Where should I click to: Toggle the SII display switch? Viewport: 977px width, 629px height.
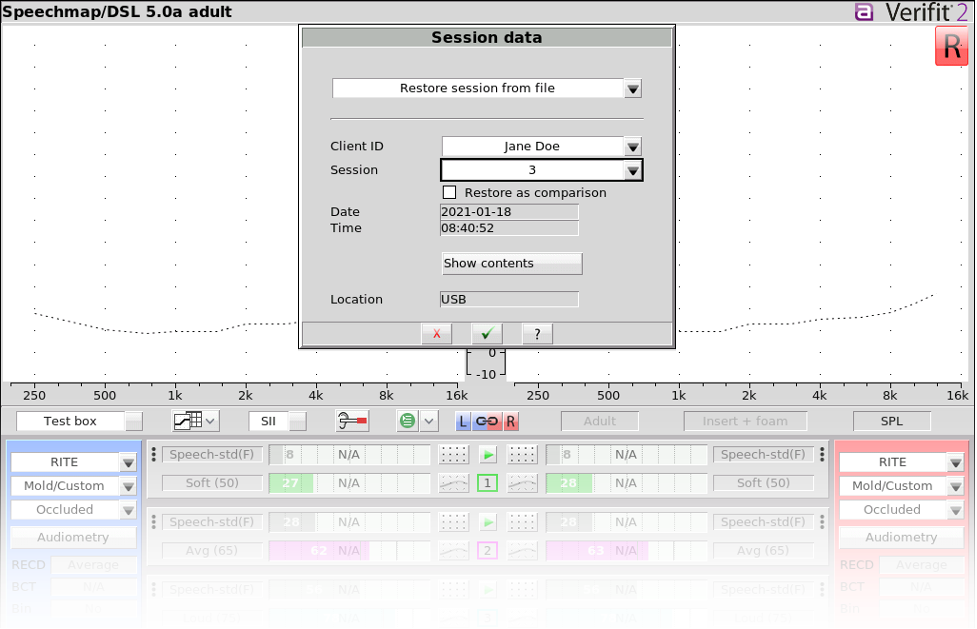coord(298,421)
